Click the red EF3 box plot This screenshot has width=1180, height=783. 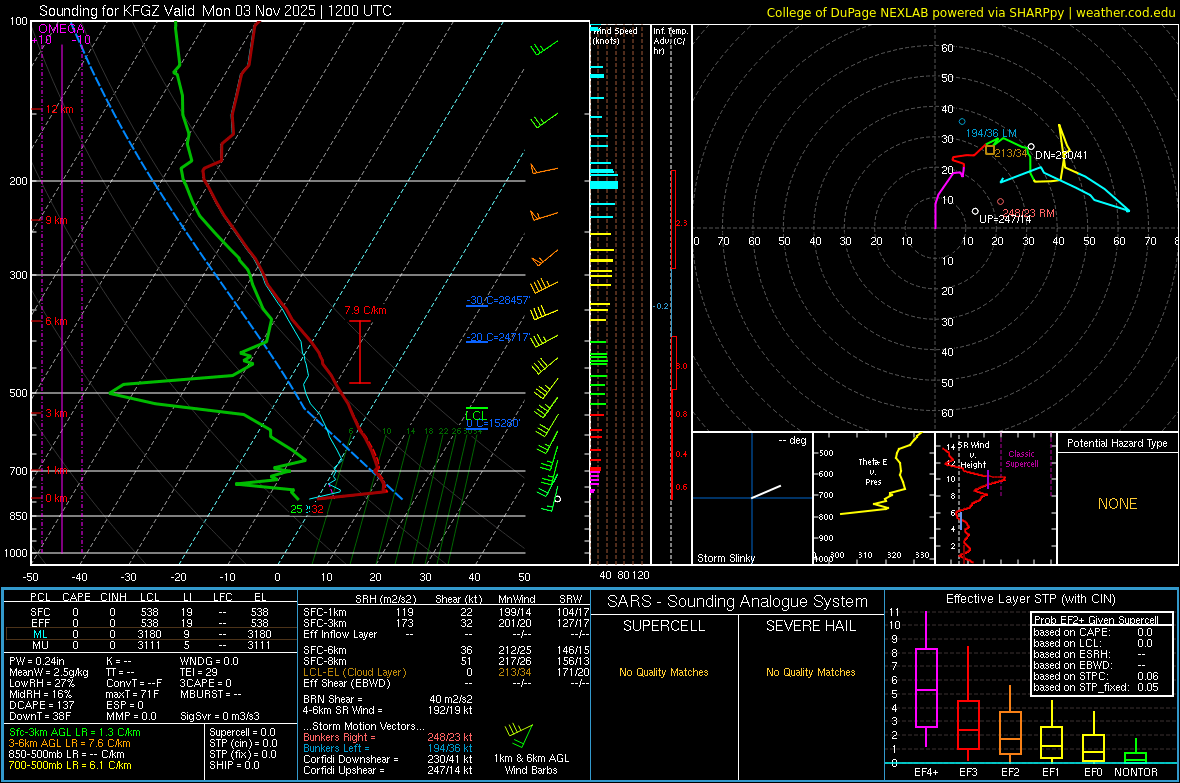tap(968, 705)
